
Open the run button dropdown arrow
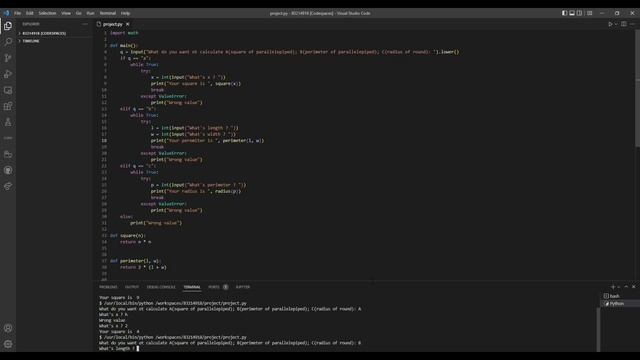(x=616, y=24)
